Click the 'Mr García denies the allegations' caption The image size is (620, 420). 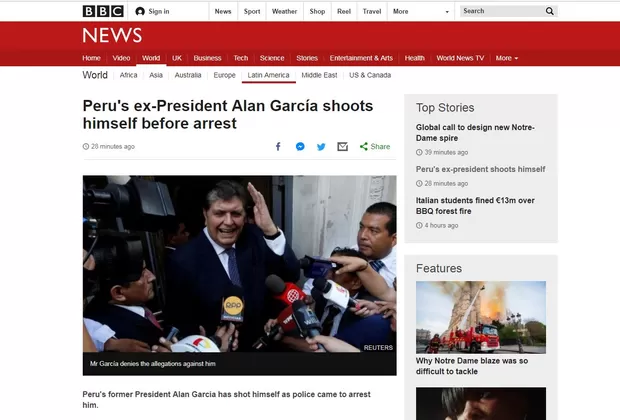tap(153, 364)
